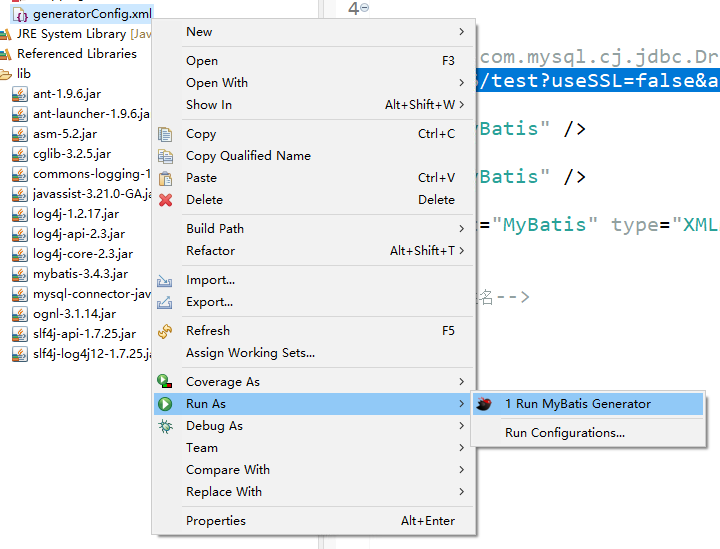720x549 pixels.
Task: Click the Referenced Libraries node
Action: click(x=76, y=54)
